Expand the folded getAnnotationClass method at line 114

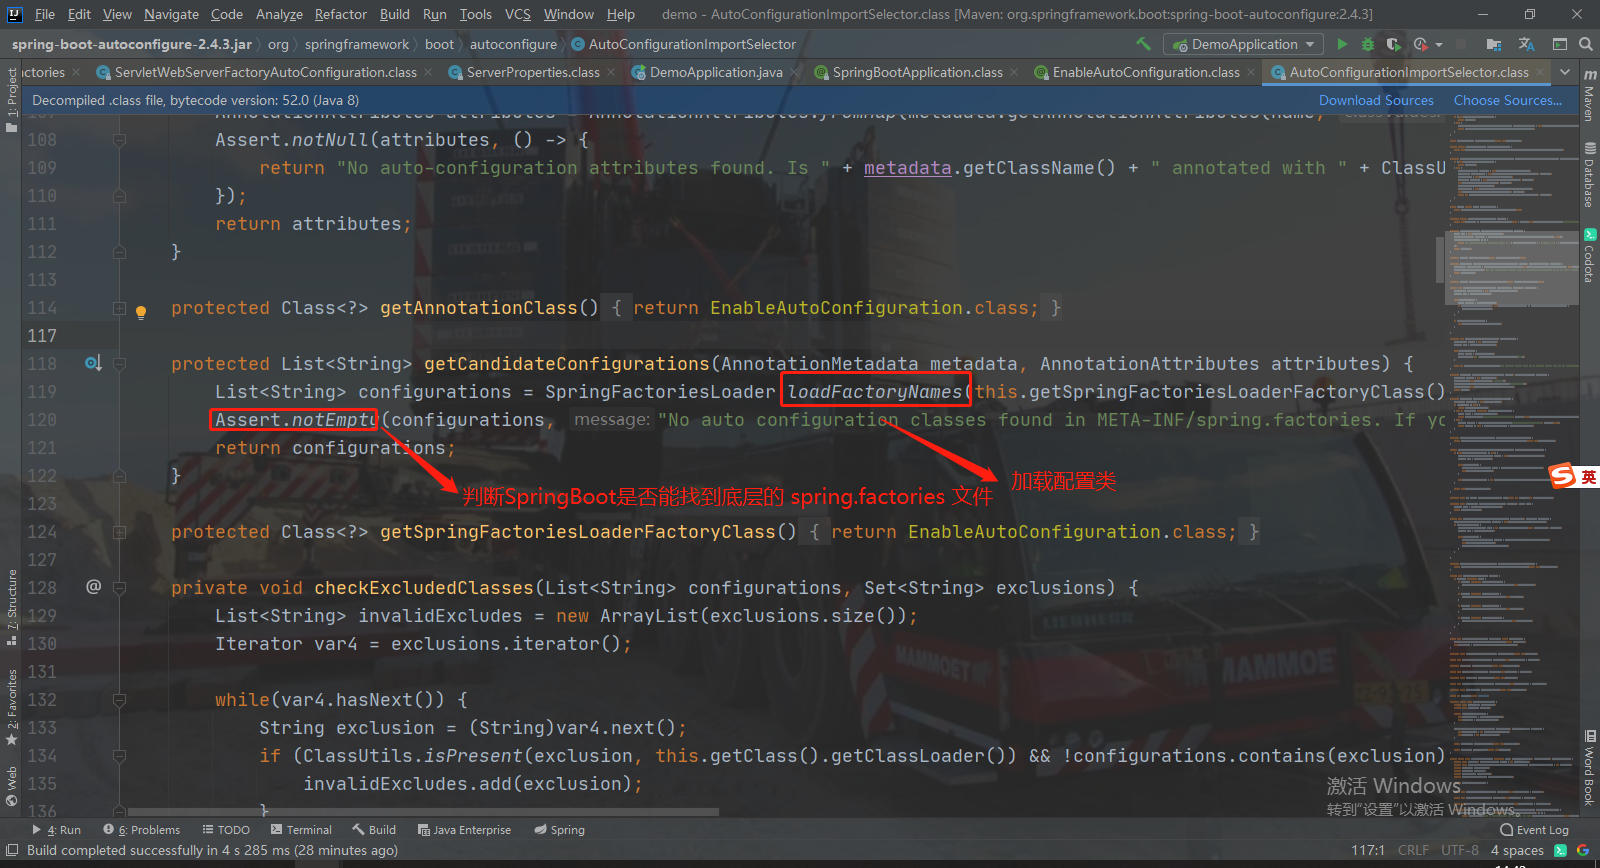pyautogui.click(x=119, y=308)
